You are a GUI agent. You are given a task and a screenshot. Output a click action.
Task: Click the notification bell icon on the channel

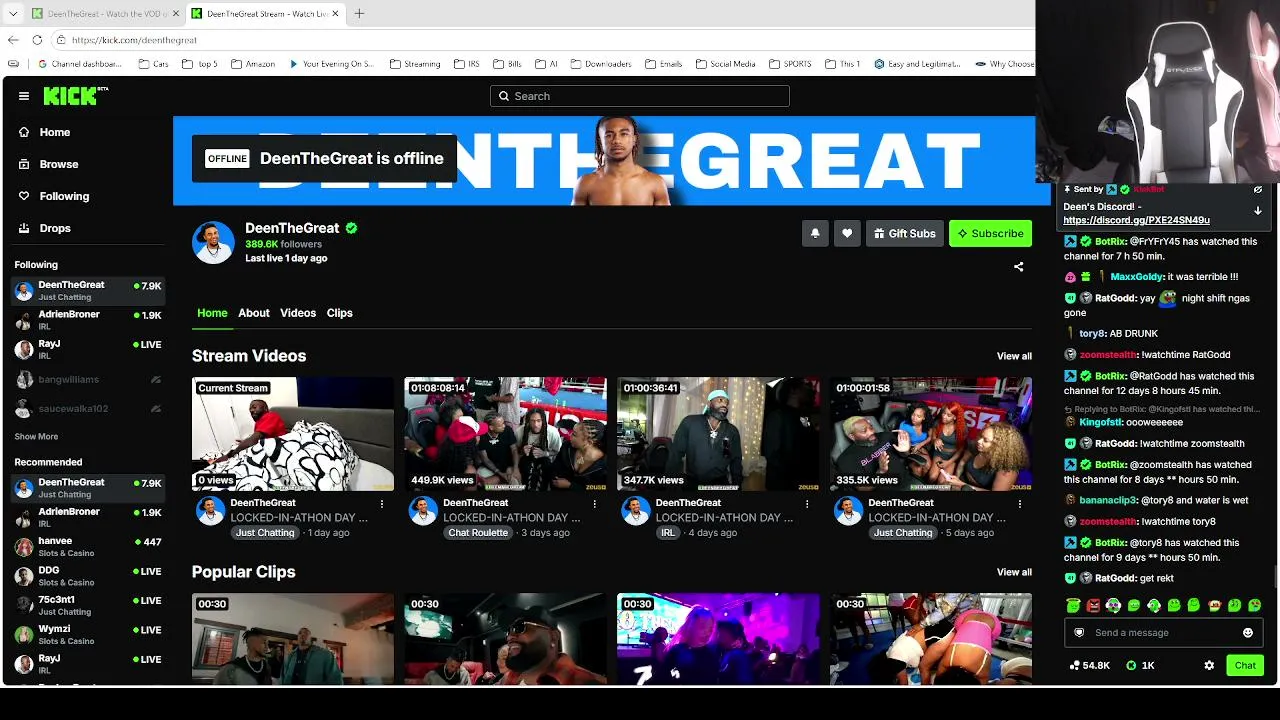(815, 233)
